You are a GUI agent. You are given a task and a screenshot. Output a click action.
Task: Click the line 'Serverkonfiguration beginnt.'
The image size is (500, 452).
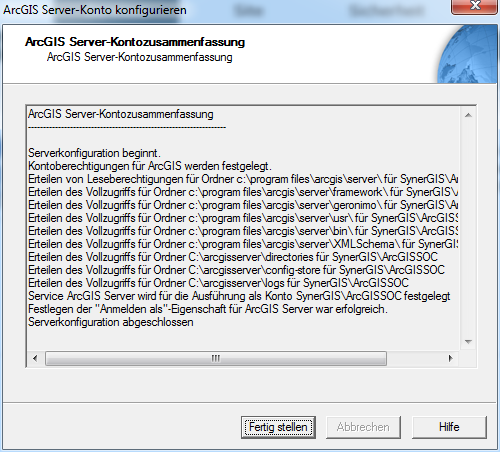(x=94, y=153)
